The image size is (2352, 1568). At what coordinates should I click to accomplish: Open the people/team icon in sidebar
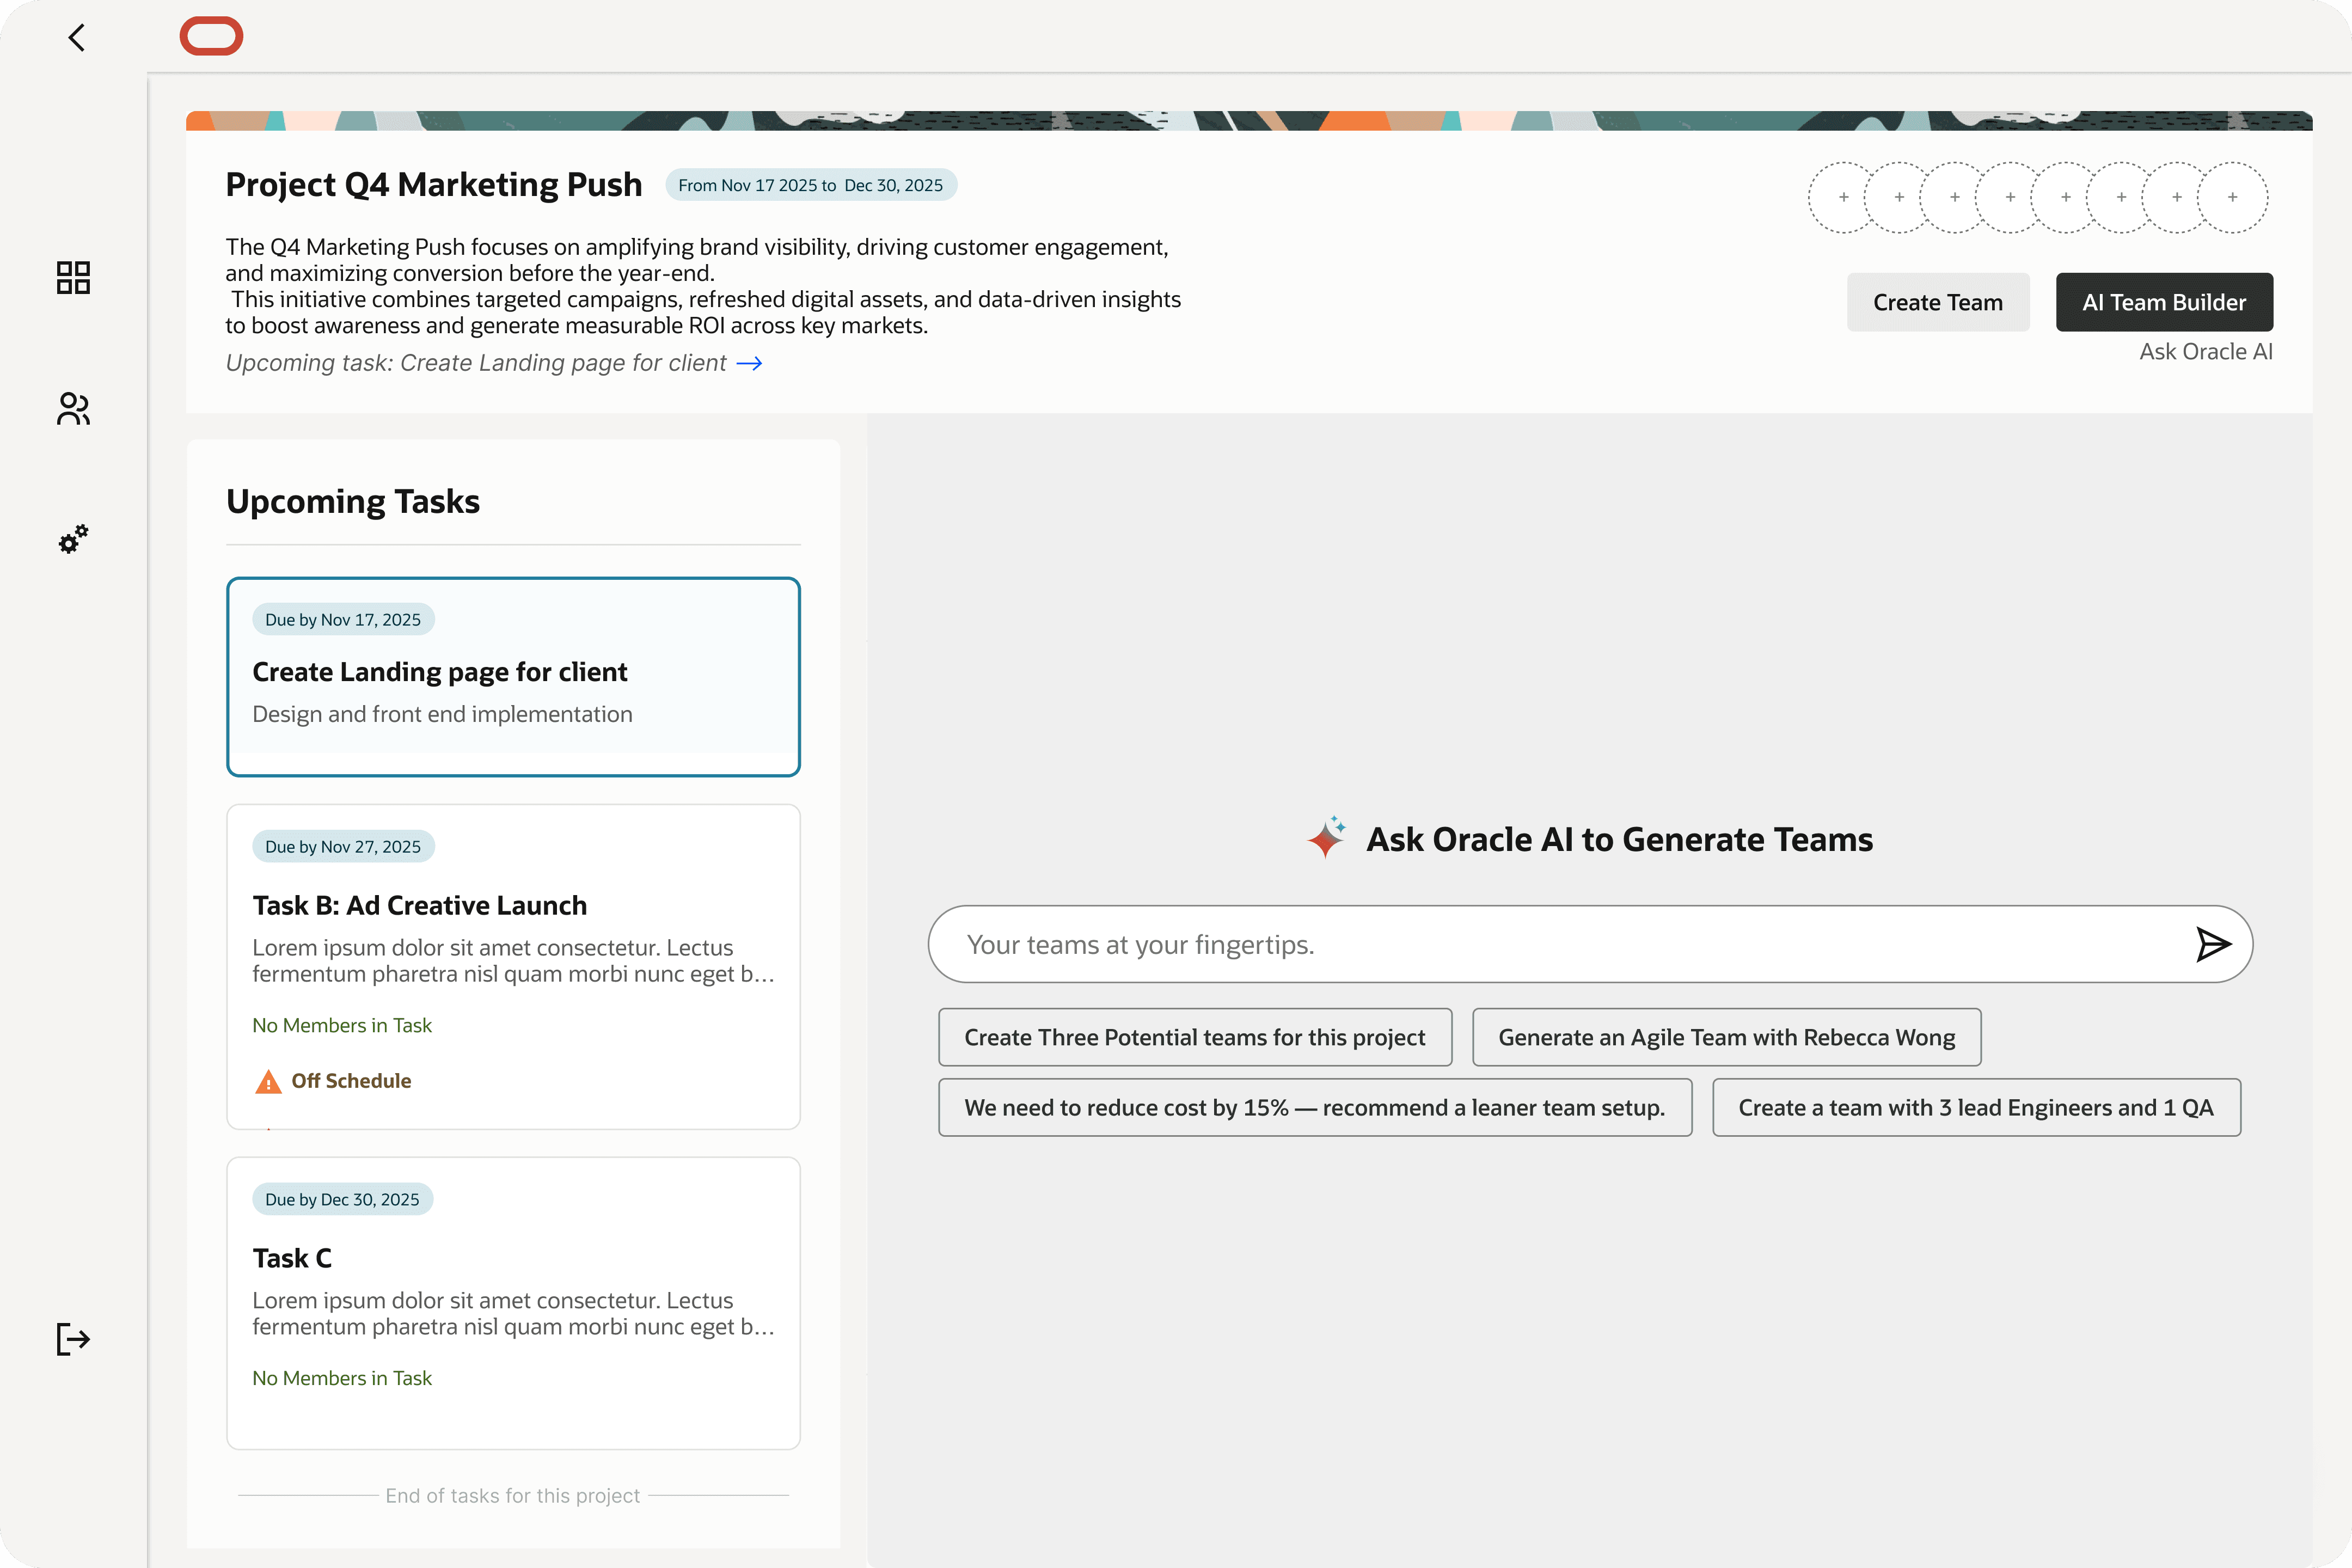tap(73, 408)
